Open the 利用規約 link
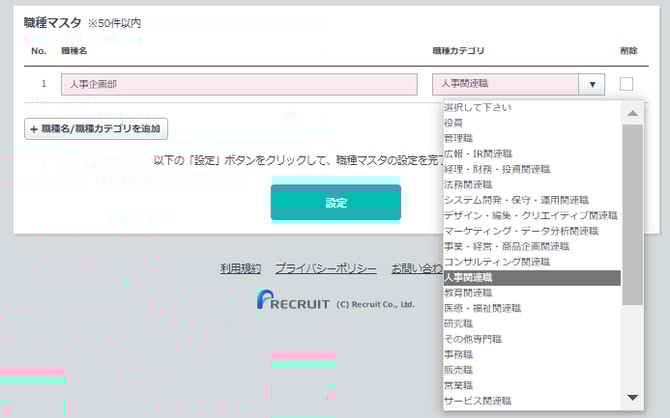 241,268
